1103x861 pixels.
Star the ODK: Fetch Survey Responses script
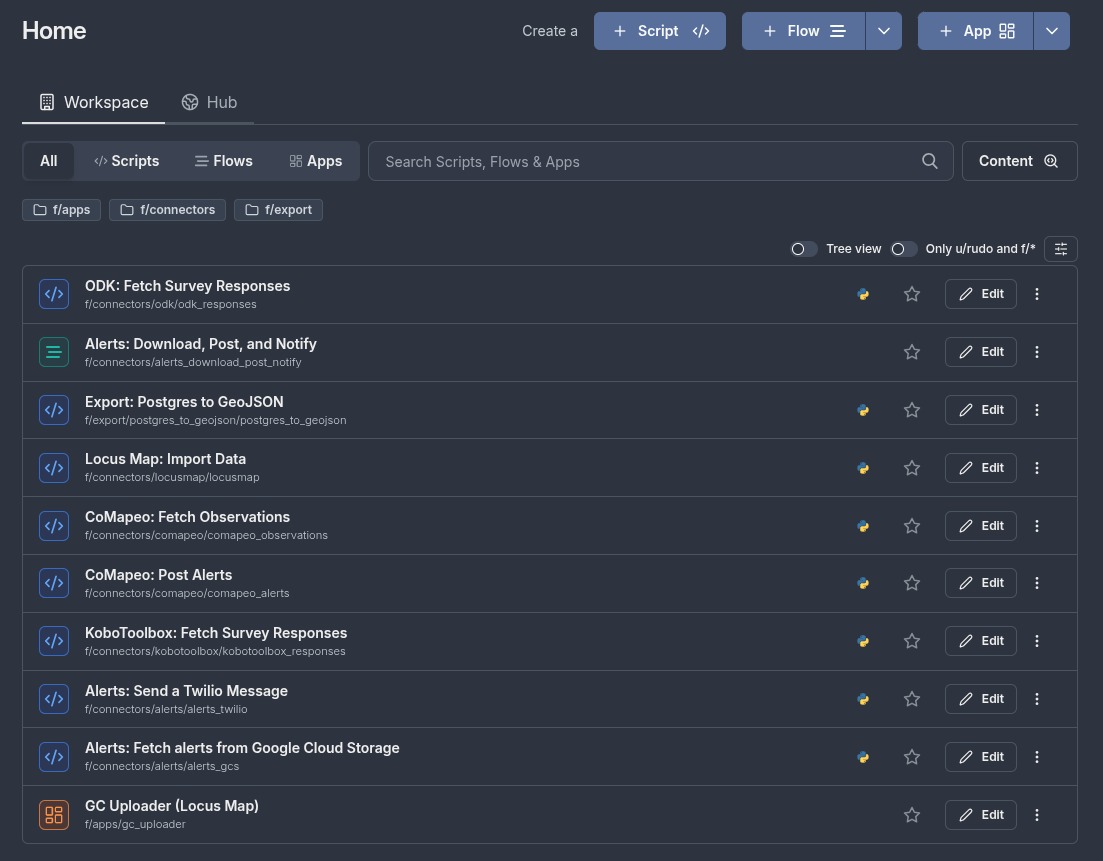(911, 294)
